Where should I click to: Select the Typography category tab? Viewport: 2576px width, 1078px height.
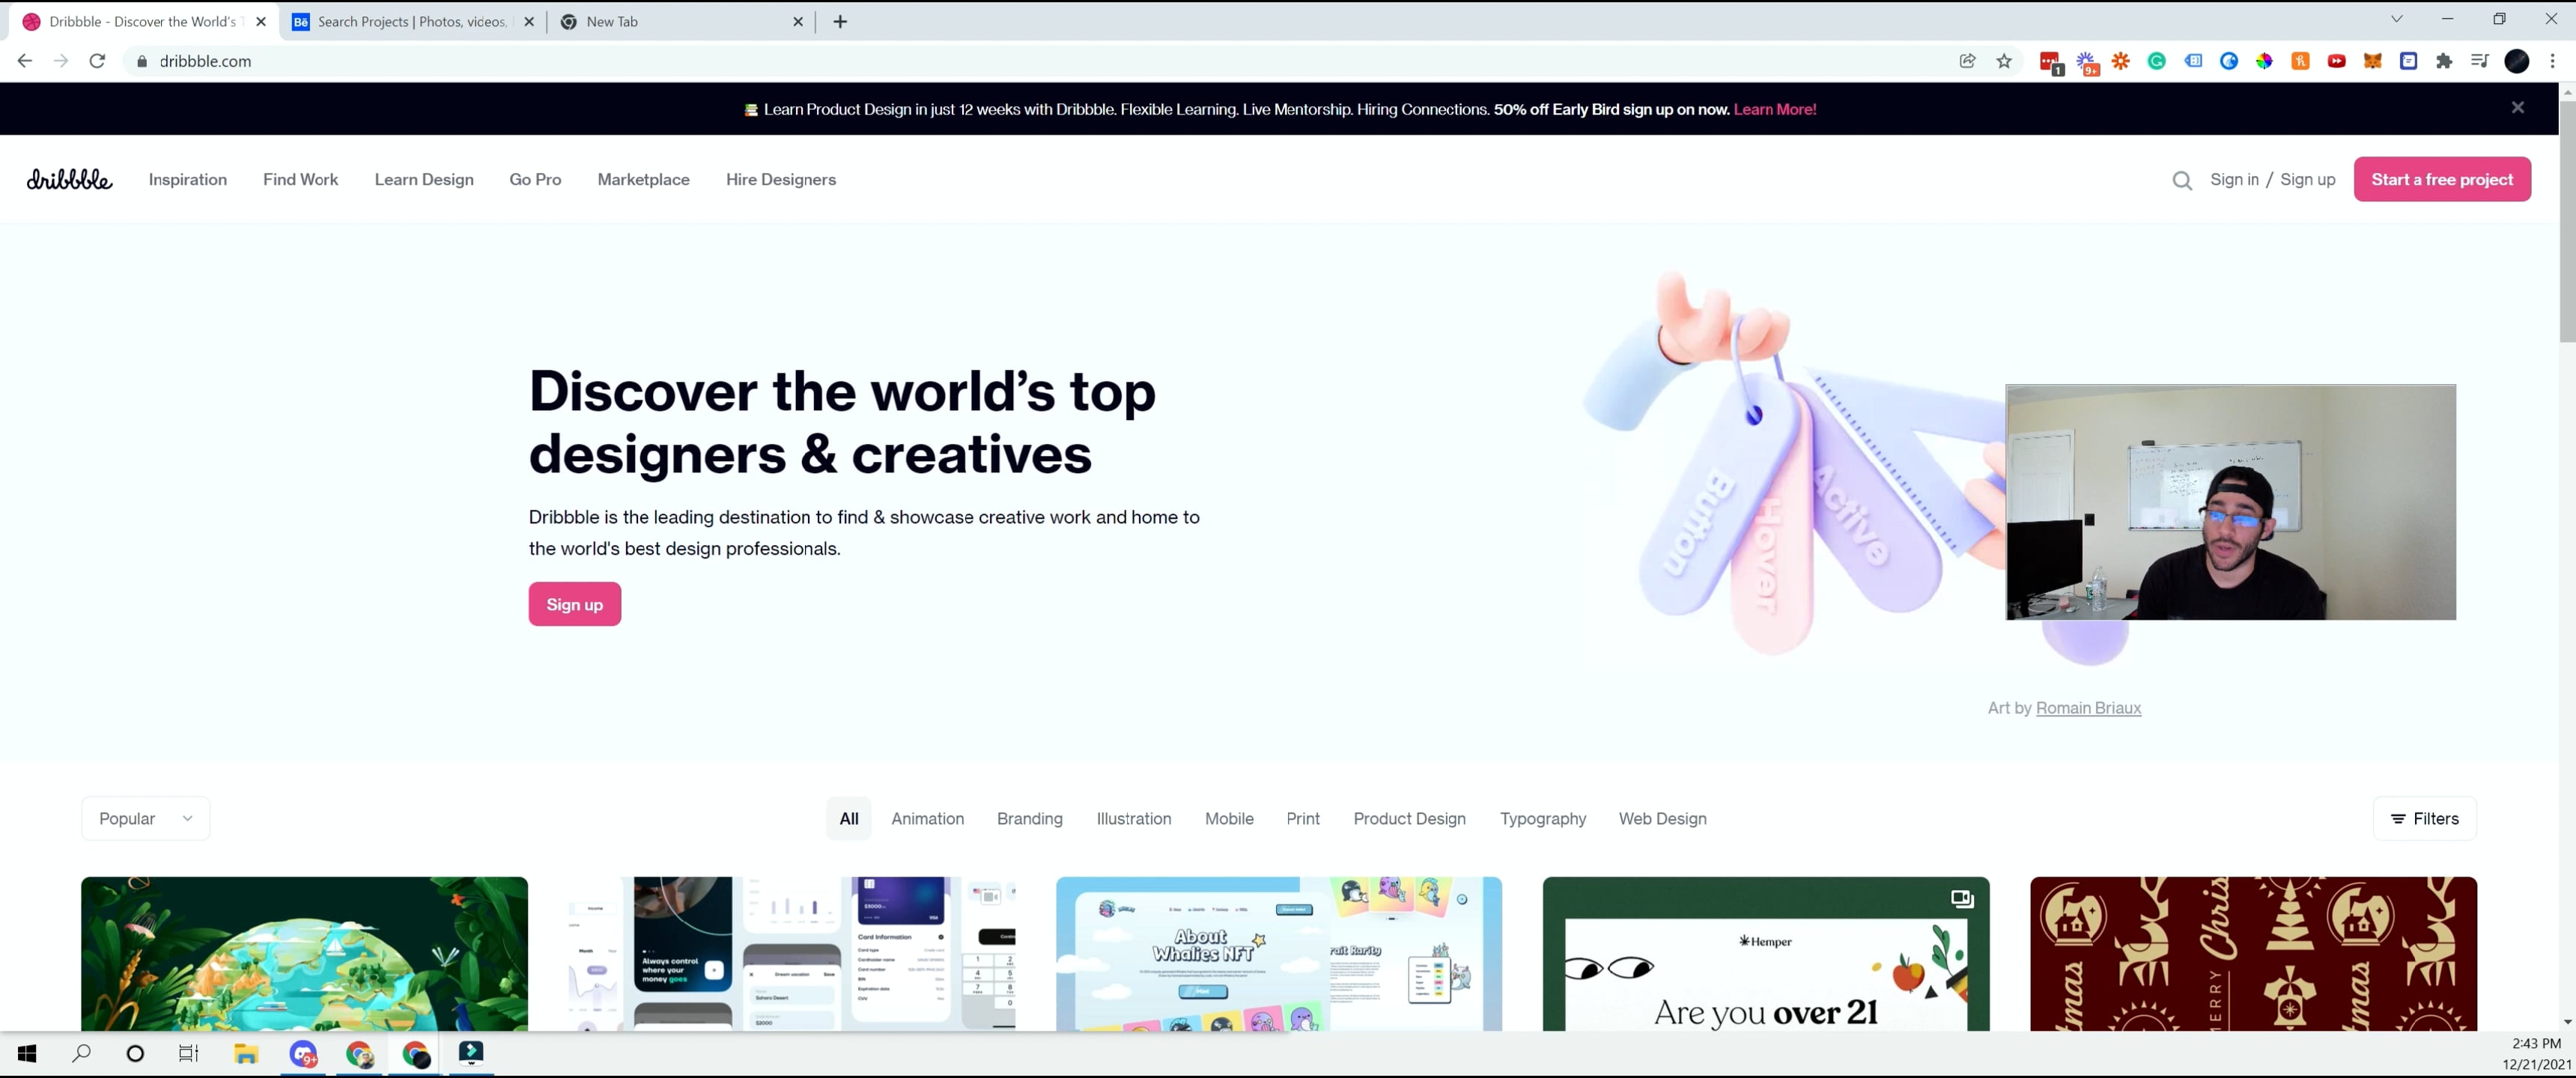pos(1542,818)
